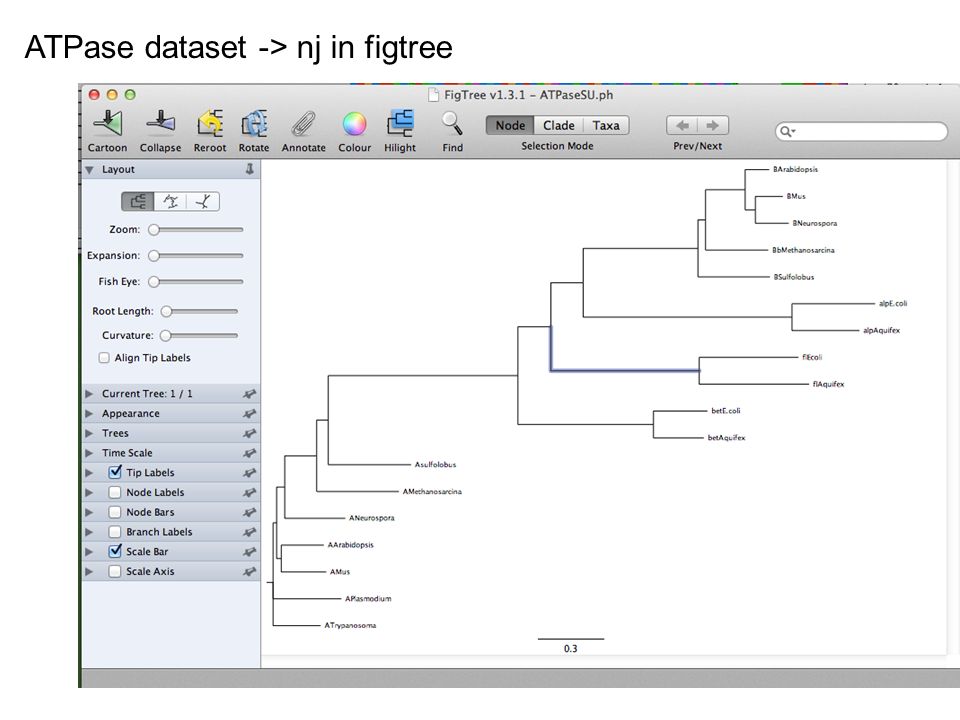The image size is (960, 720).
Task: Select the AMethanosarcina tip label
Action: click(432, 492)
